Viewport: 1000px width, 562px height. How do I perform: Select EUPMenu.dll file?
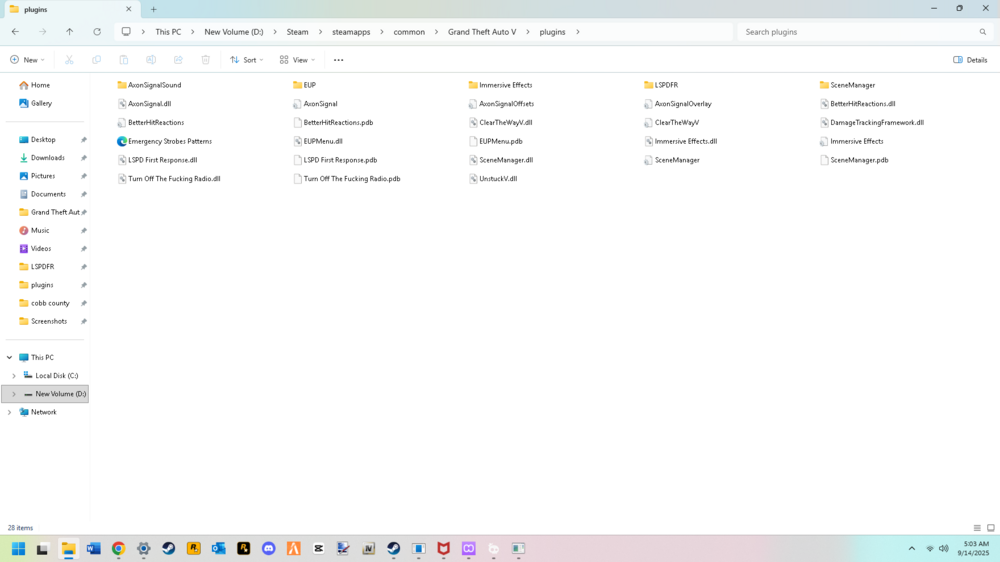click(x=318, y=141)
